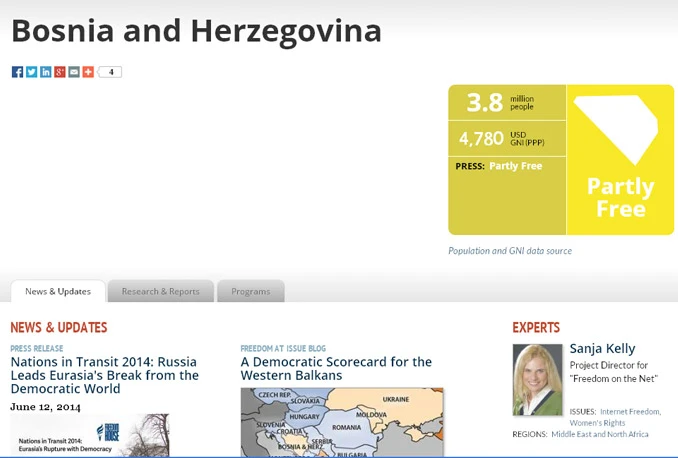Open the Programs tab
This screenshot has height=458, width=678.
click(x=251, y=291)
